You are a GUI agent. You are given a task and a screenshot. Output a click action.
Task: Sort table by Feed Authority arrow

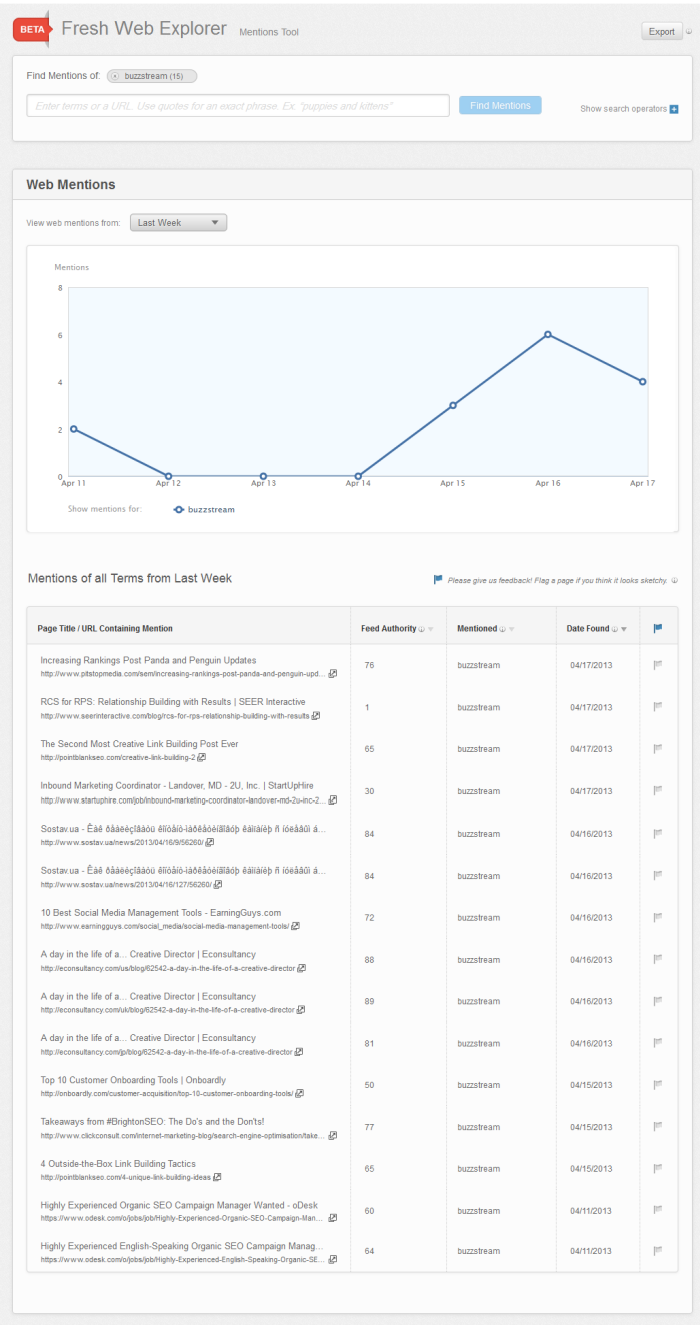pos(431,630)
